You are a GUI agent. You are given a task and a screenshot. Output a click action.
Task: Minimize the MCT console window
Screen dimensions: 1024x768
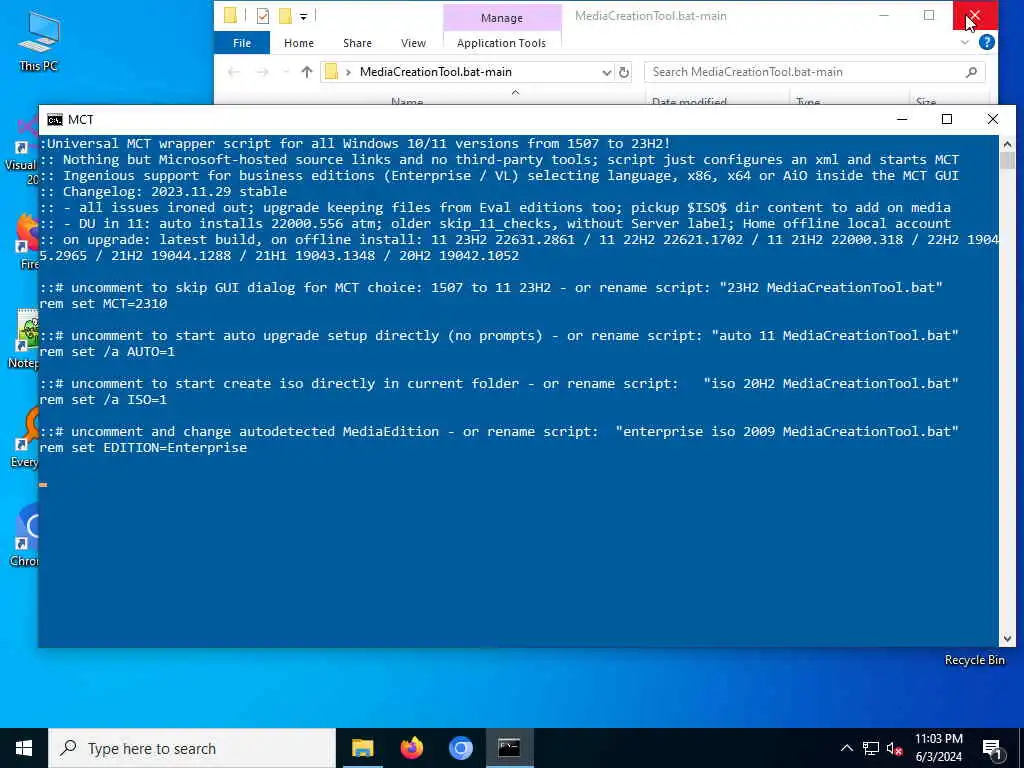(902, 119)
